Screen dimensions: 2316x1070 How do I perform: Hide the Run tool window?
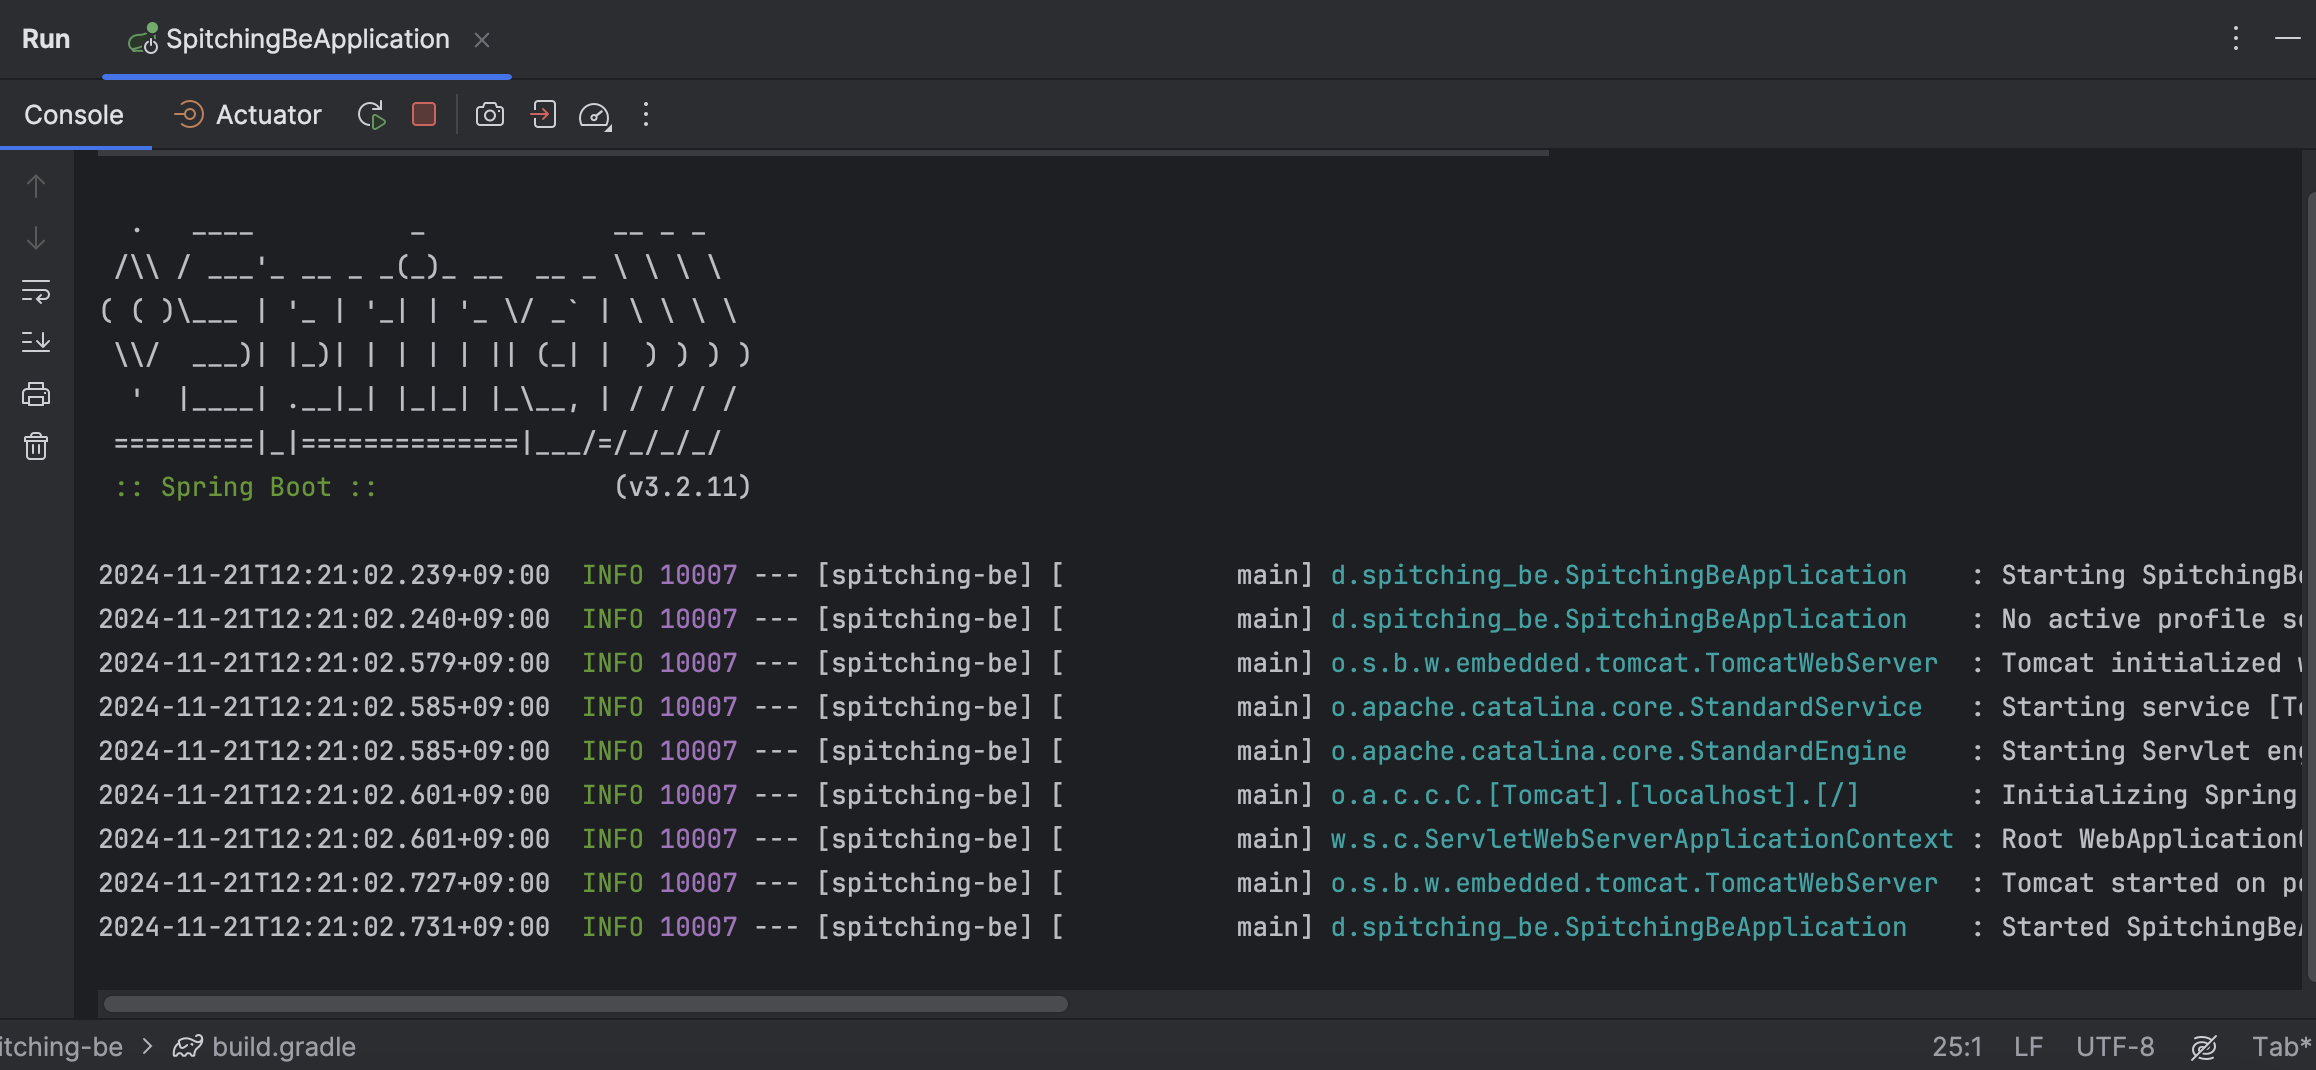pyautogui.click(x=2288, y=39)
